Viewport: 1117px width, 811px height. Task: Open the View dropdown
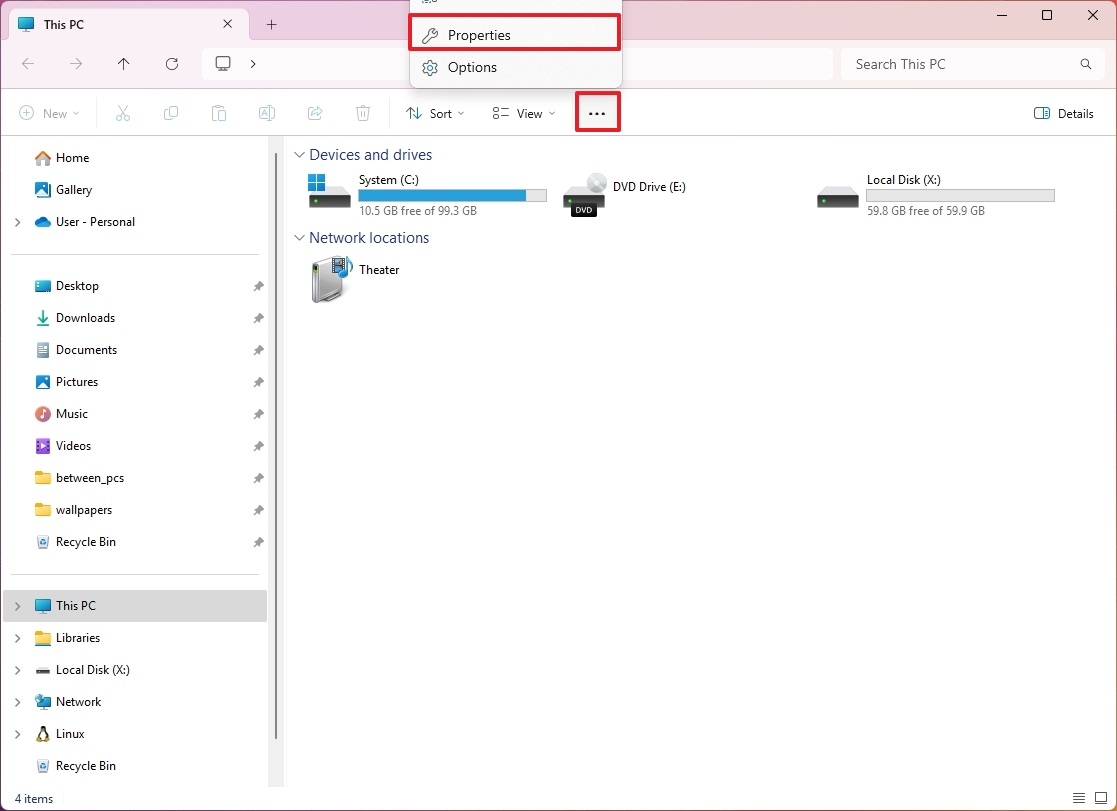pyautogui.click(x=524, y=114)
